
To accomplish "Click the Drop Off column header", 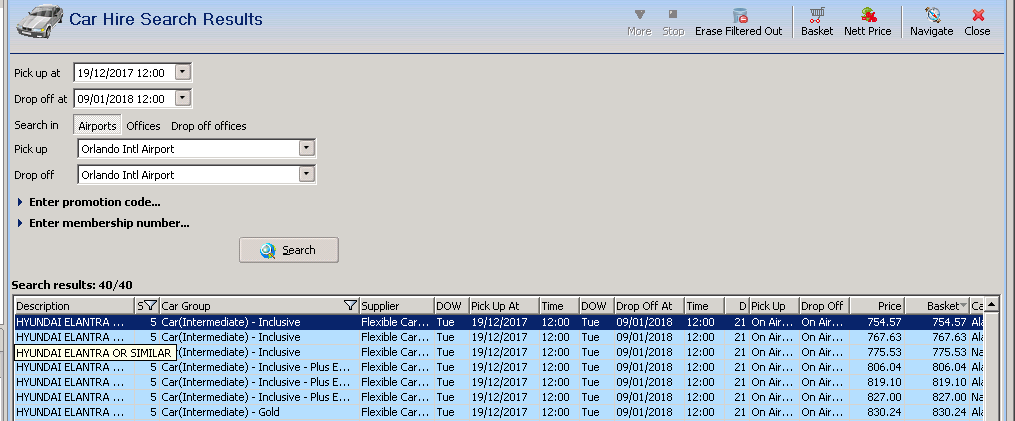I will (824, 306).
